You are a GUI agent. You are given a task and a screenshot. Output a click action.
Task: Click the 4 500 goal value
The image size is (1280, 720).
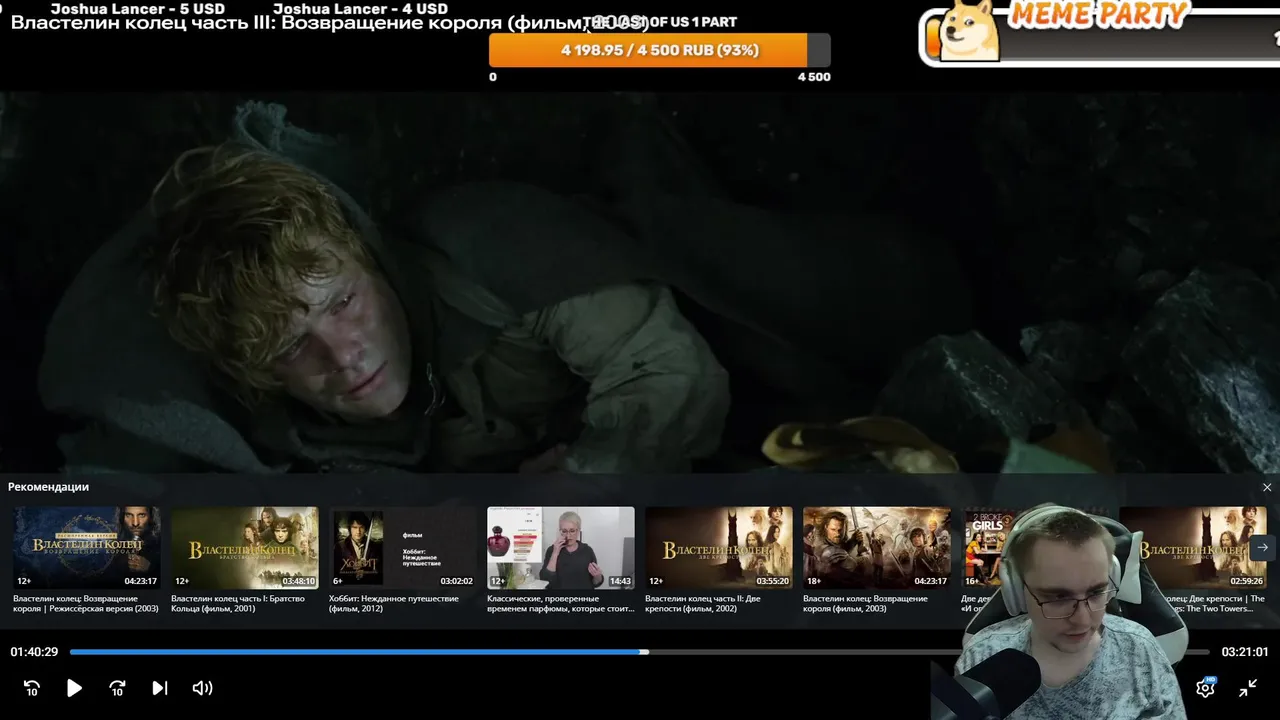tap(814, 77)
